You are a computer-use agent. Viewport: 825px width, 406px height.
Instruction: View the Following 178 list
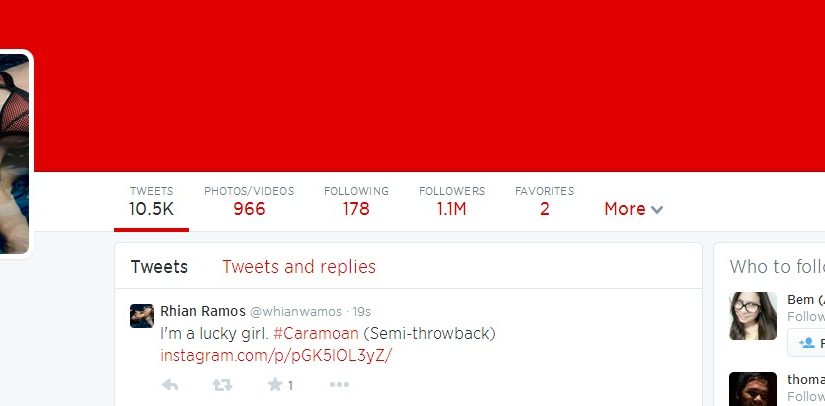coord(356,201)
